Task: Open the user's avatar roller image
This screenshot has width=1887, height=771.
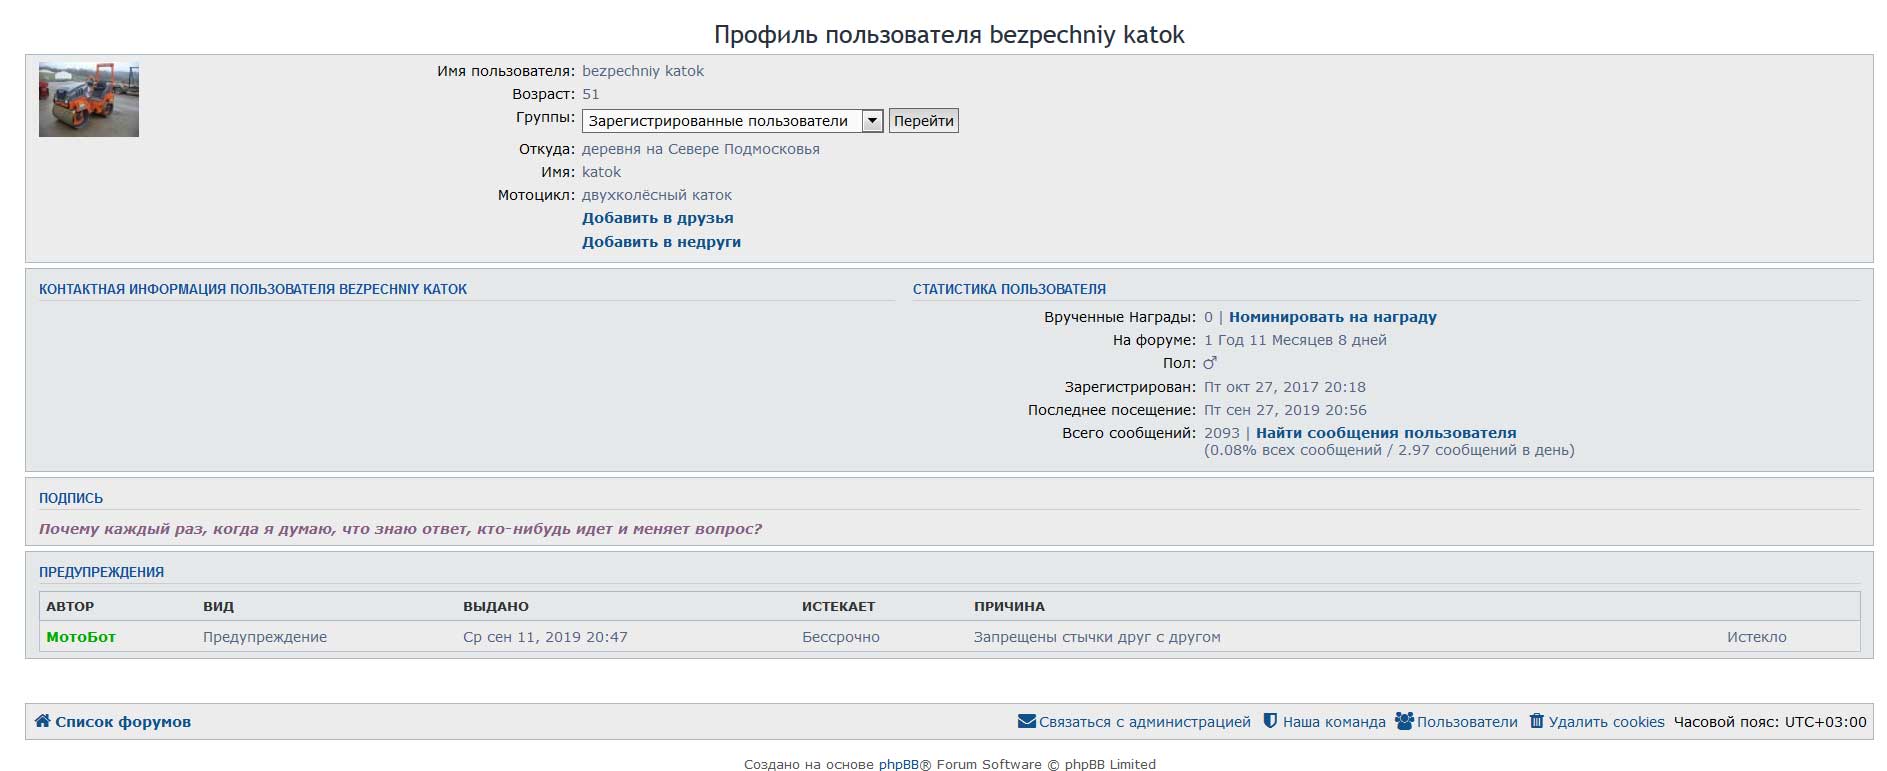Action: coord(89,99)
